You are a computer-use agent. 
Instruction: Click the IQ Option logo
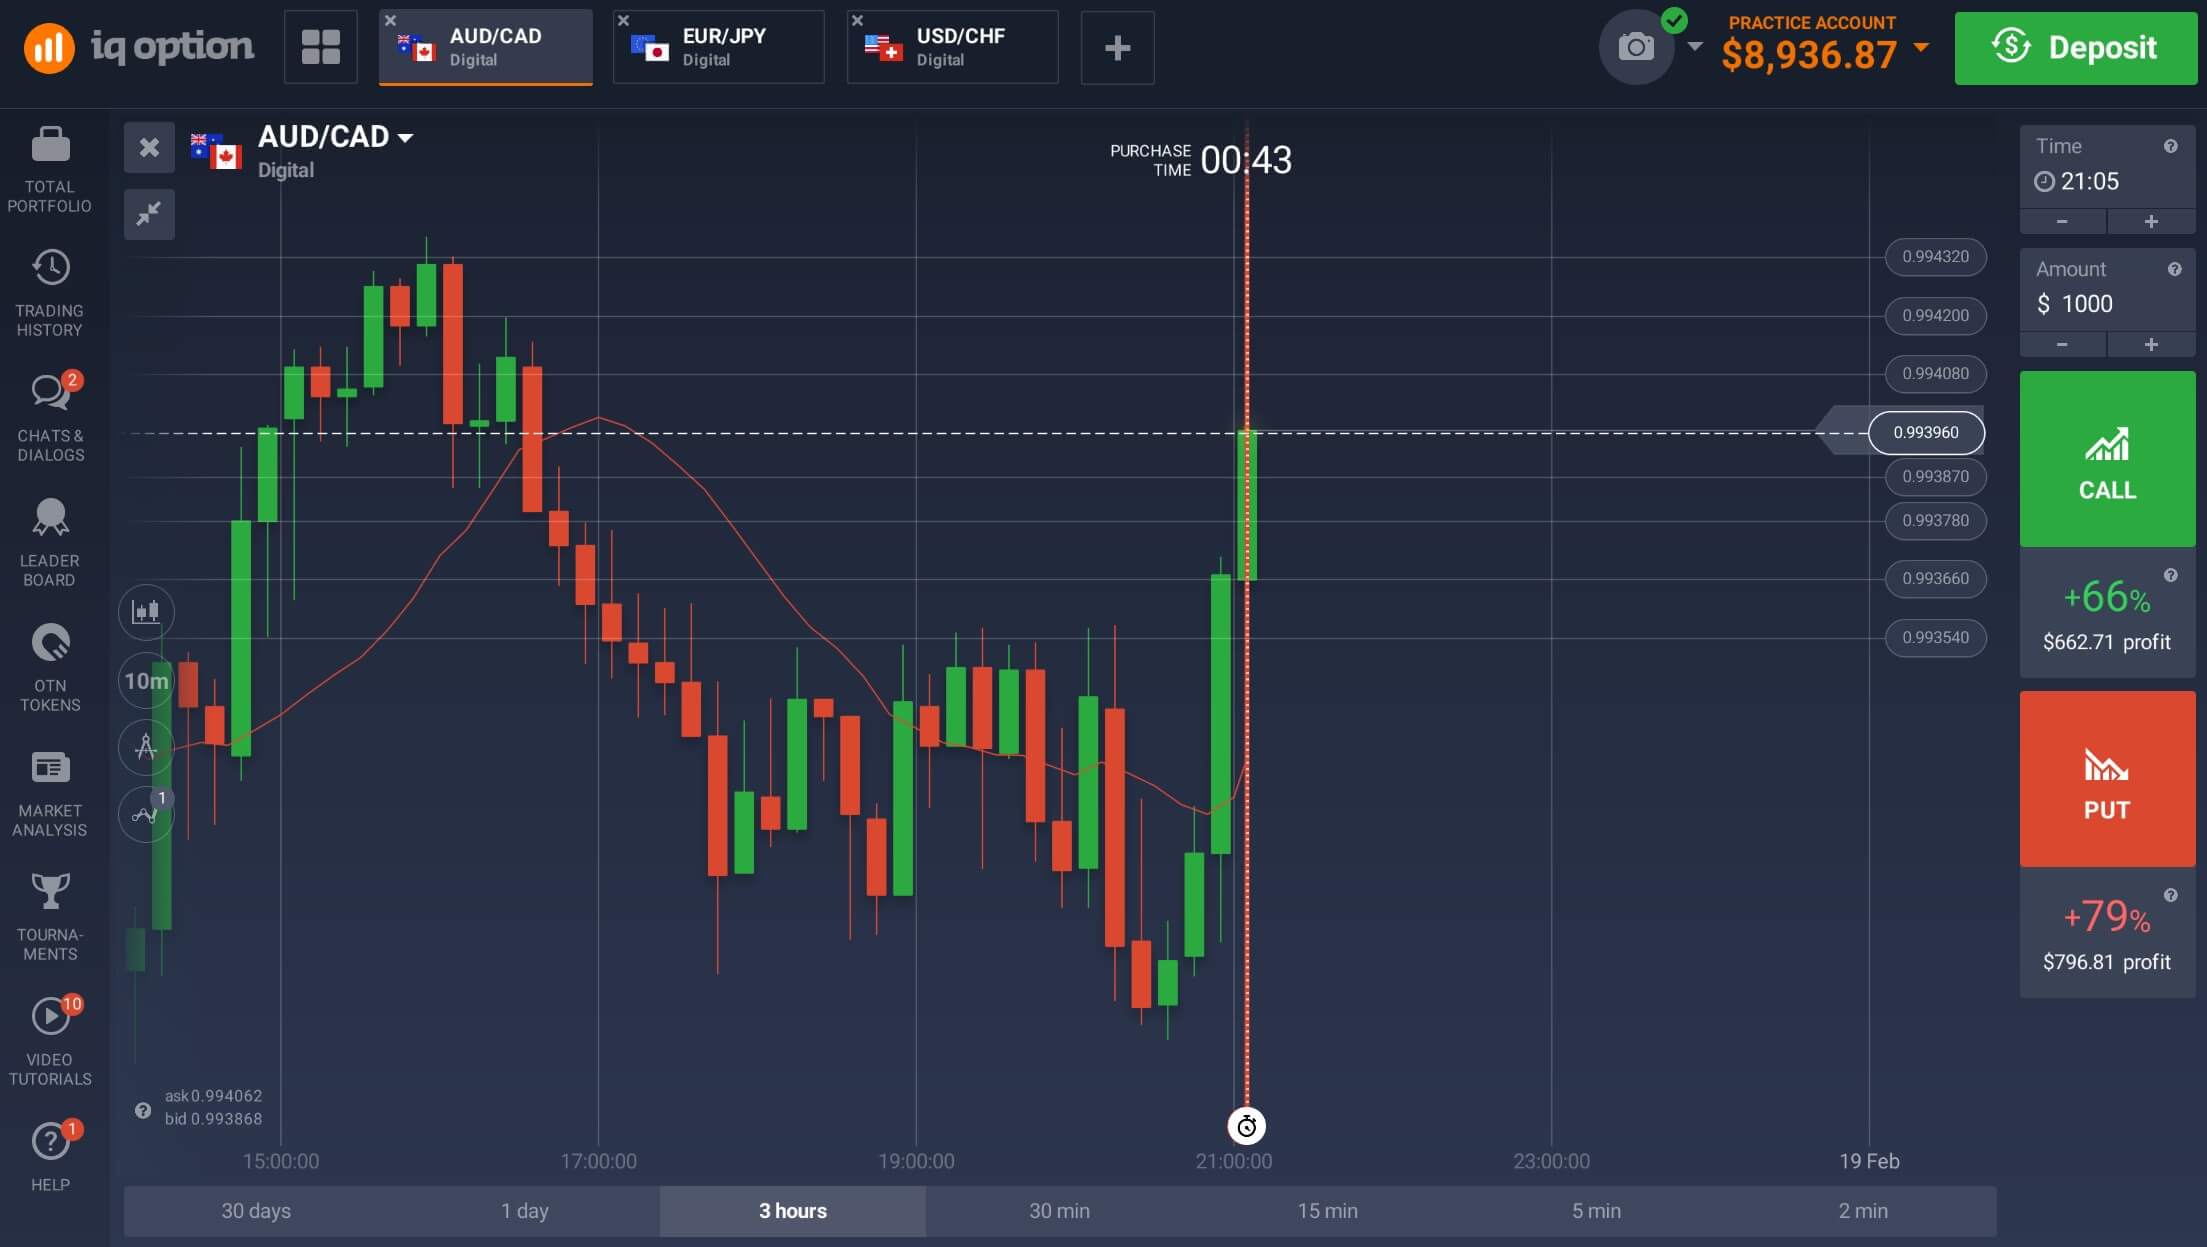pos(139,47)
